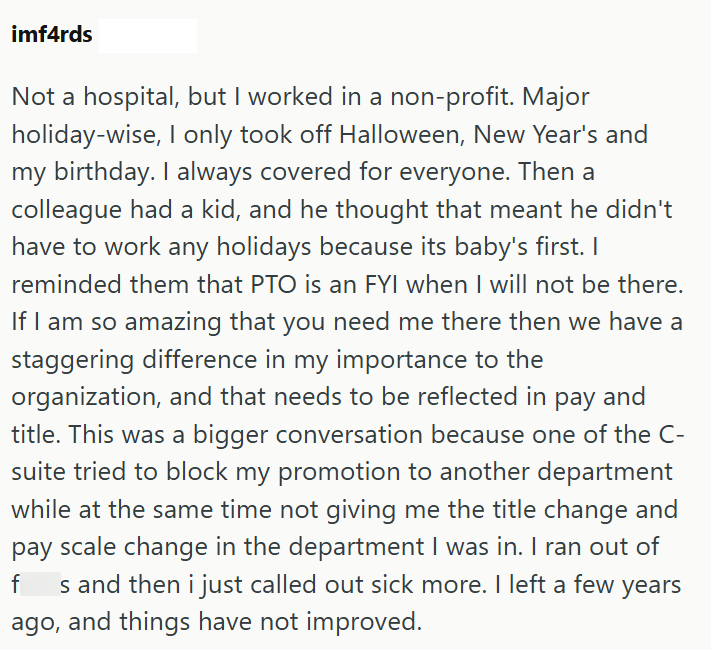
Task: Click the acronym PTO in the comment
Action: coord(274,285)
